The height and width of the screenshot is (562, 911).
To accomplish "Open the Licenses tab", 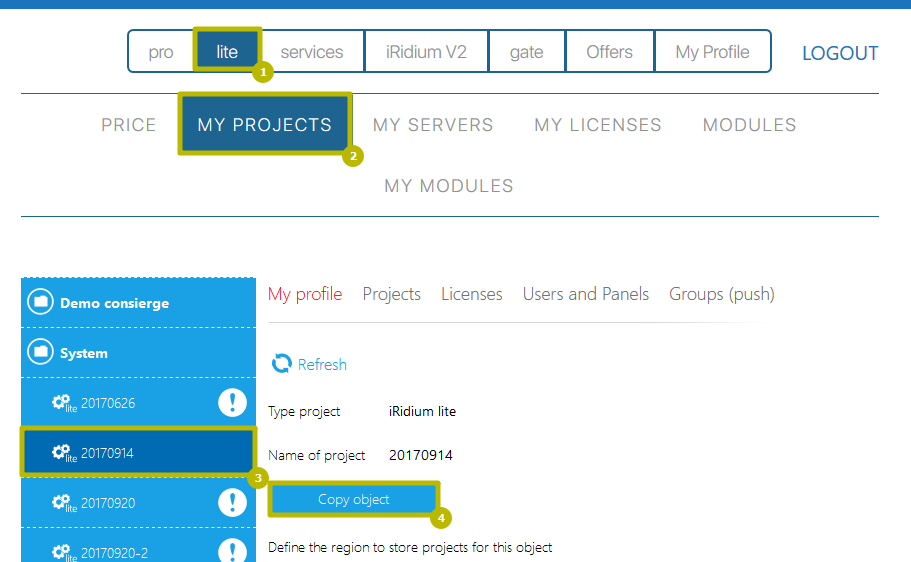I will 471,294.
